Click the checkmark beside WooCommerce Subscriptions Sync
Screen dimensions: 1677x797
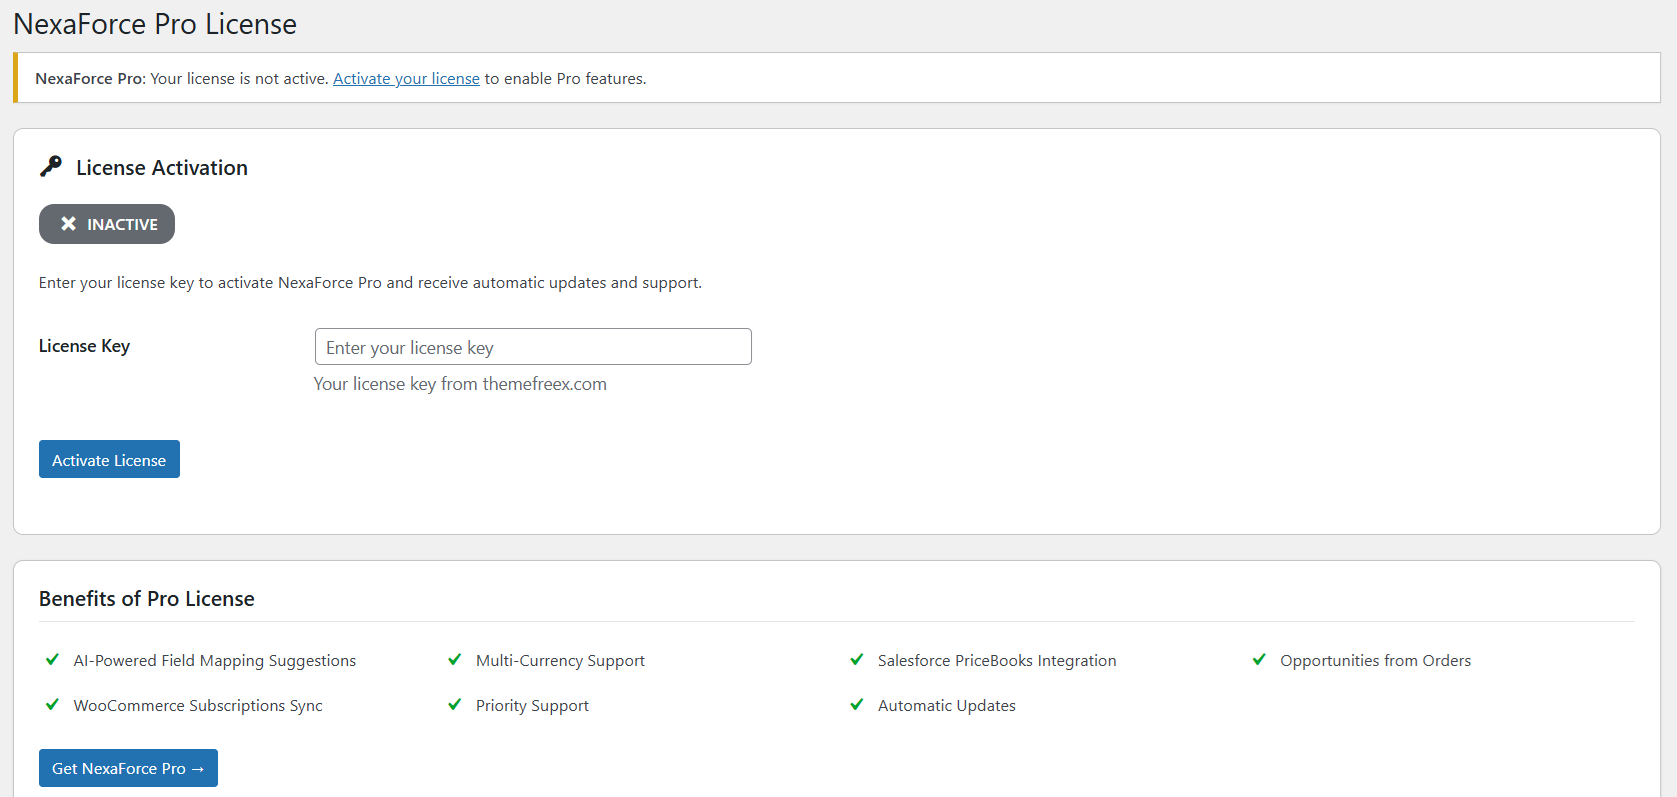tap(53, 705)
